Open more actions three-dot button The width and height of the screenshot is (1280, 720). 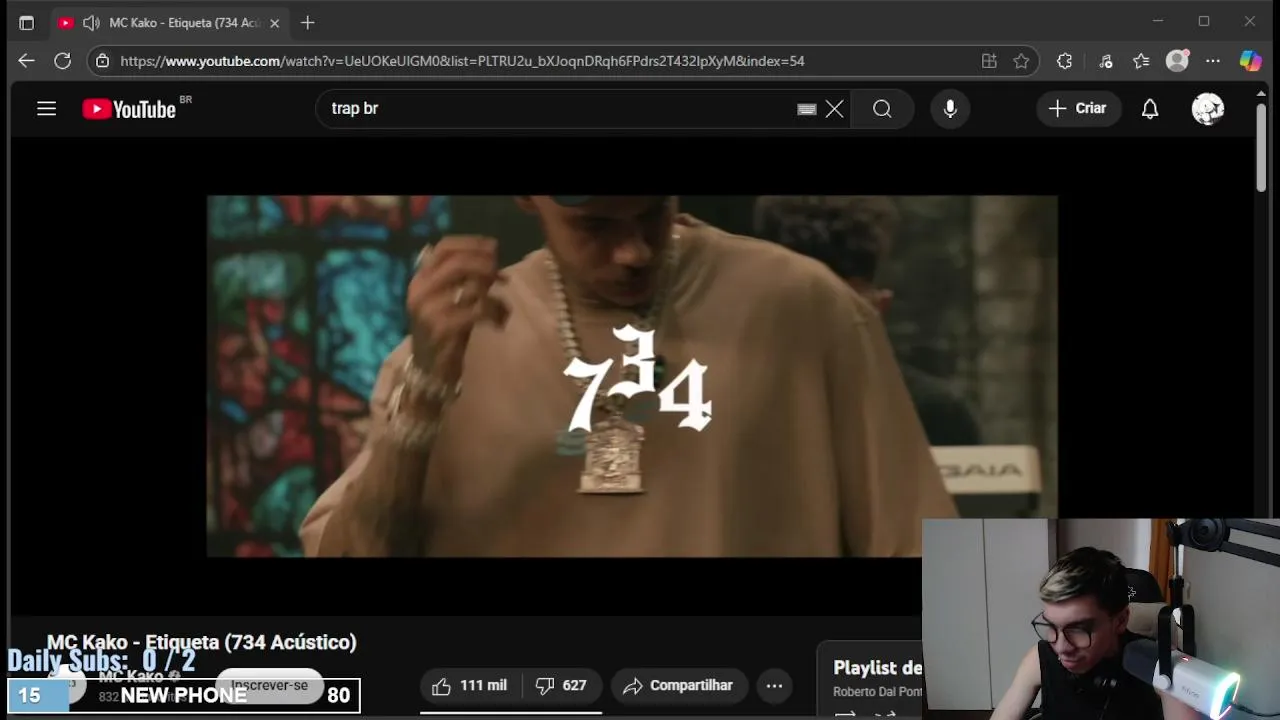pyautogui.click(x=774, y=685)
